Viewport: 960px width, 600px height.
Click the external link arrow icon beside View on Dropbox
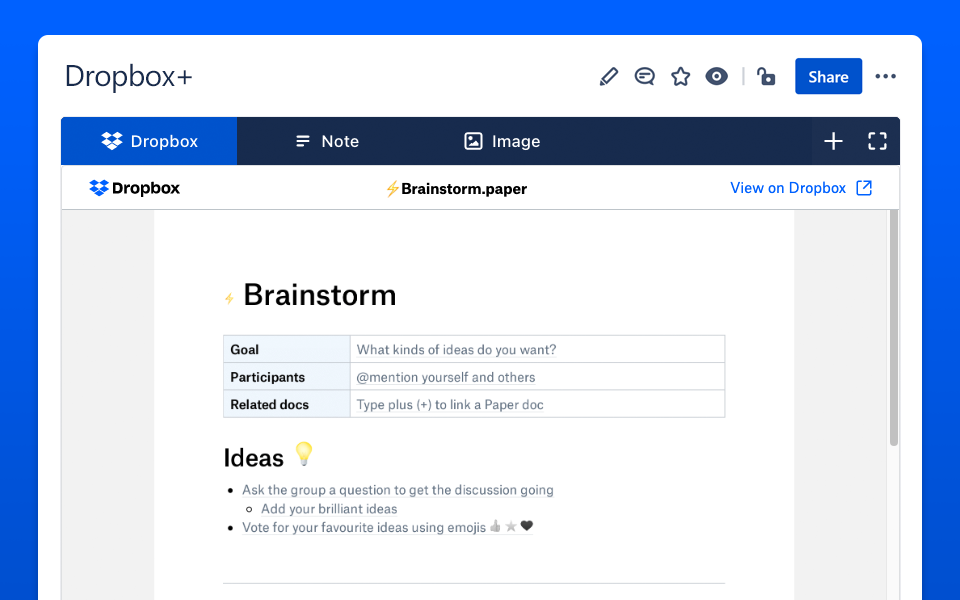pyautogui.click(x=864, y=188)
